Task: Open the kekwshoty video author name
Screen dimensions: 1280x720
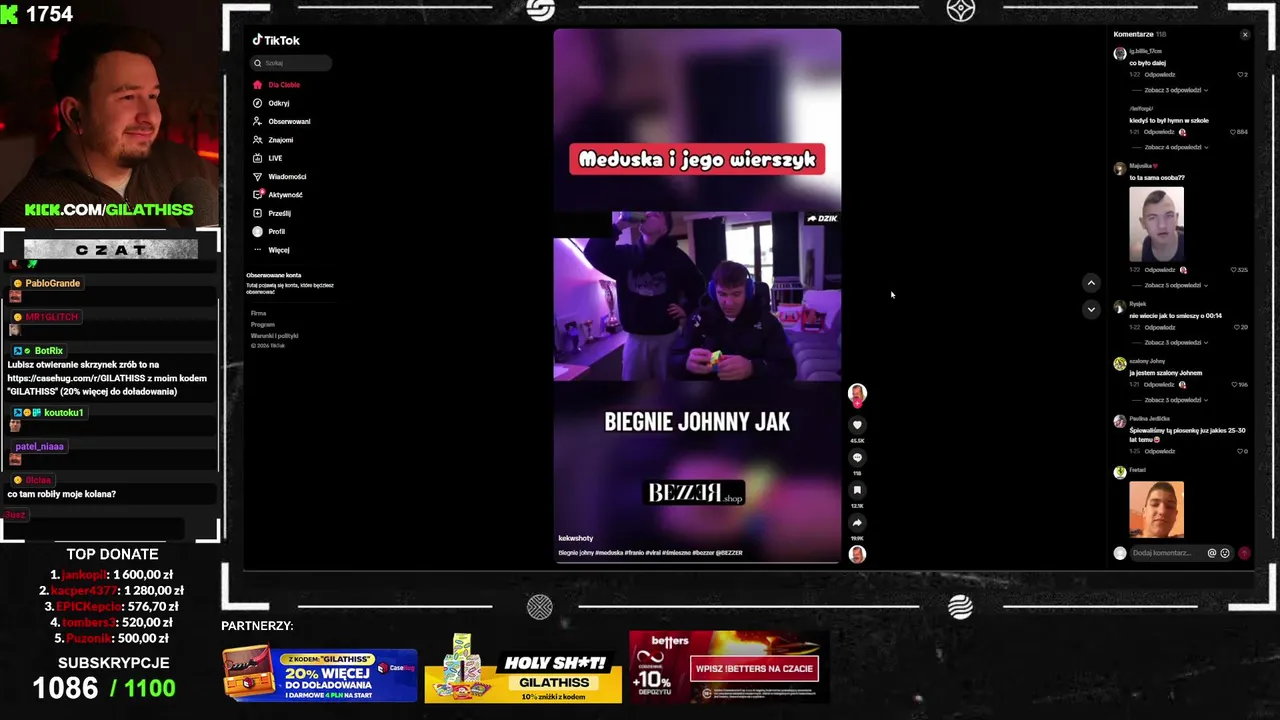Action: click(x=575, y=538)
